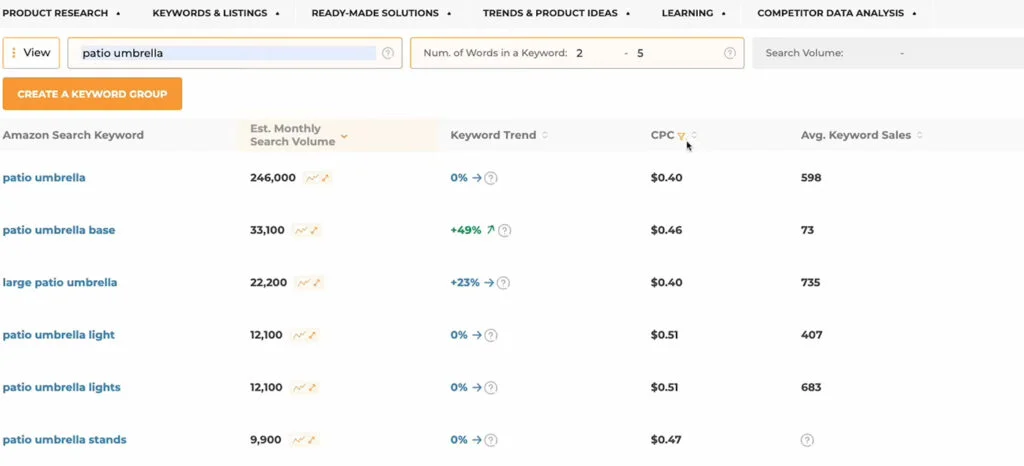Click the +23% trend value
Screen dimensions: 1024x466
coord(465,283)
